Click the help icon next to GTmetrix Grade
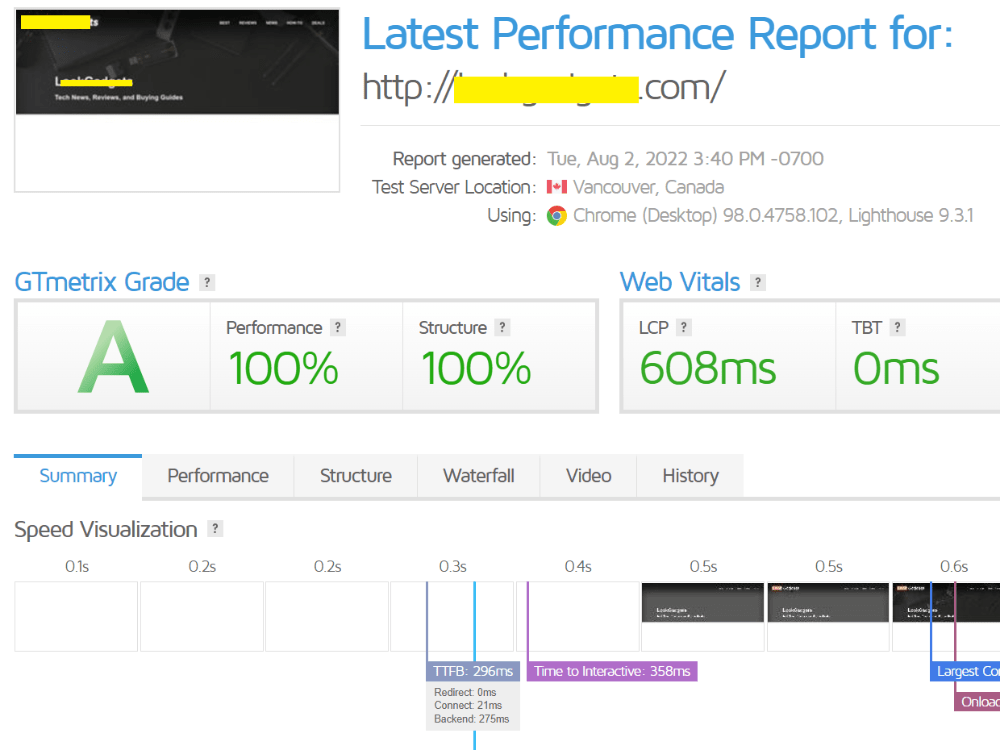 [x=207, y=283]
